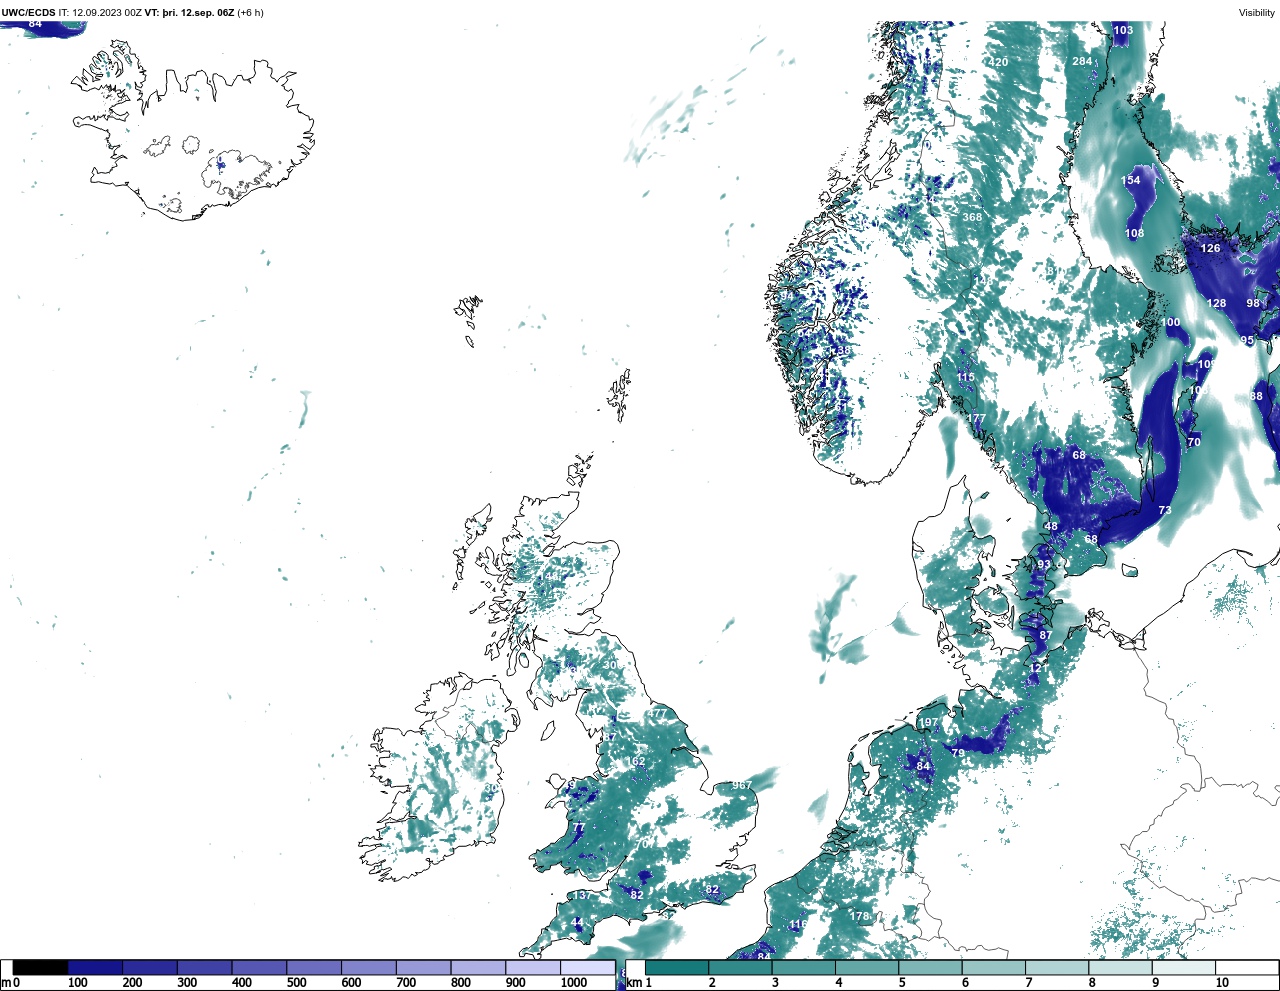
Task: Click the legend swatch between 8 and 9 km
Action: point(1121,968)
